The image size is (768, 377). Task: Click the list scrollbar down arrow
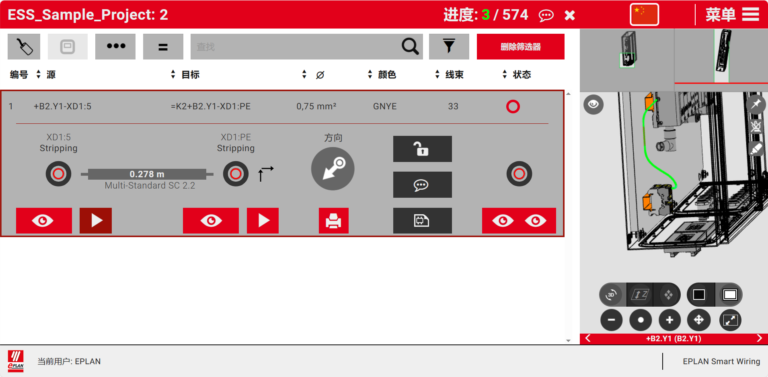tap(568, 340)
